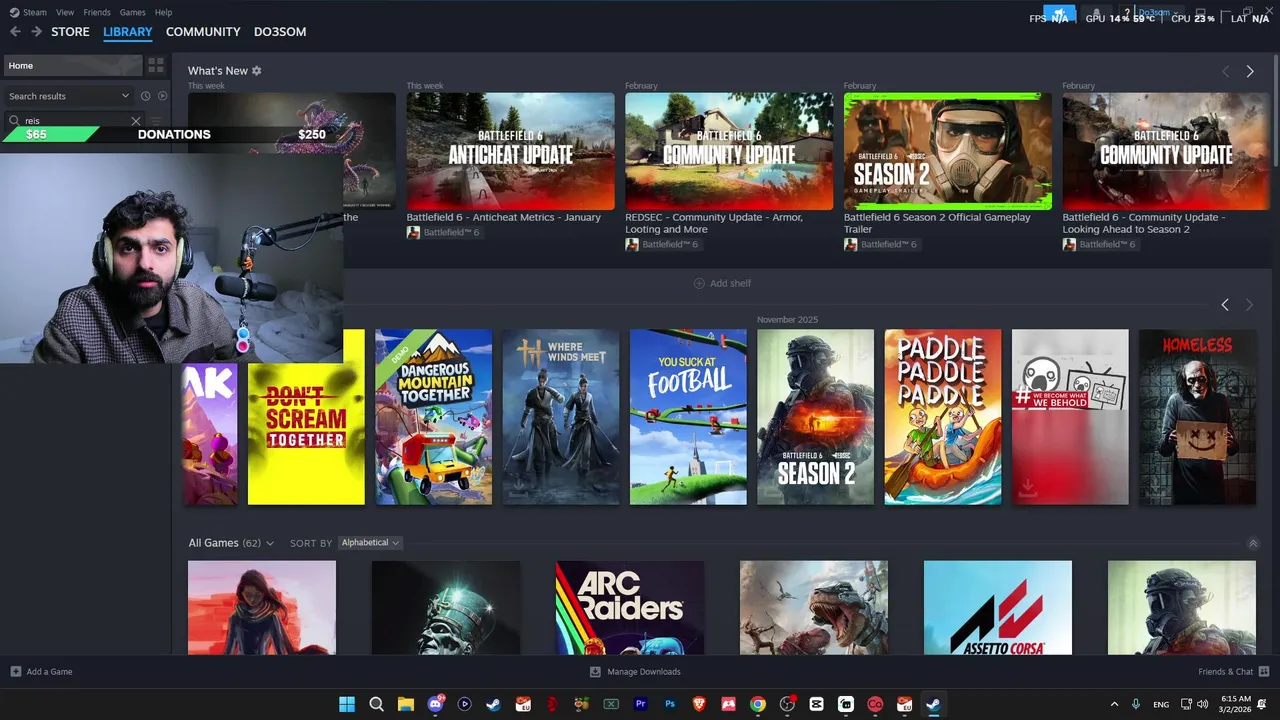Viewport: 1280px width, 720px height.
Task: Open You Suck at Football tile
Action: pos(688,417)
